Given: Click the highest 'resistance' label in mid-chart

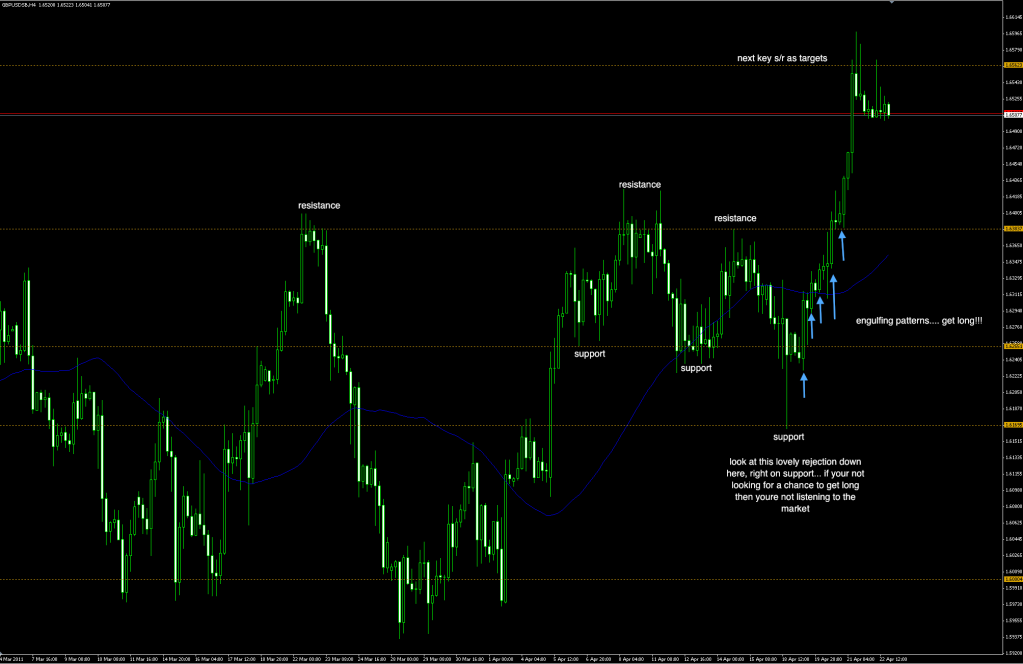Looking at the screenshot, I should 639,184.
